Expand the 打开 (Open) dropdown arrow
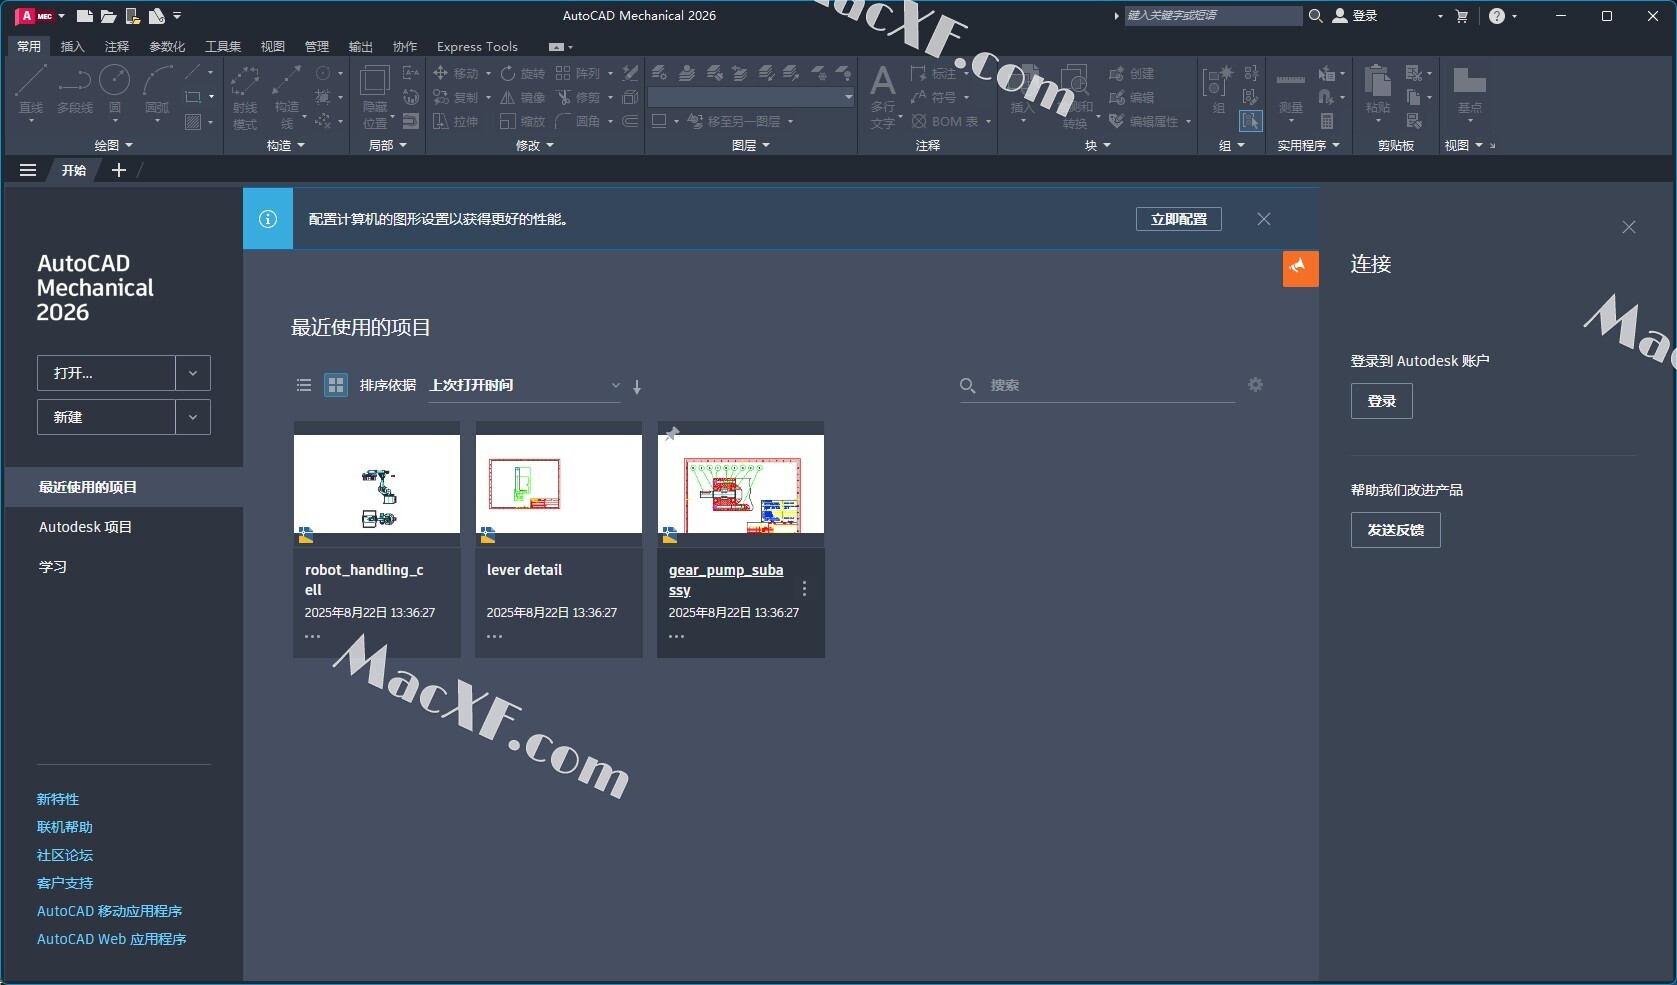1677x985 pixels. click(193, 373)
